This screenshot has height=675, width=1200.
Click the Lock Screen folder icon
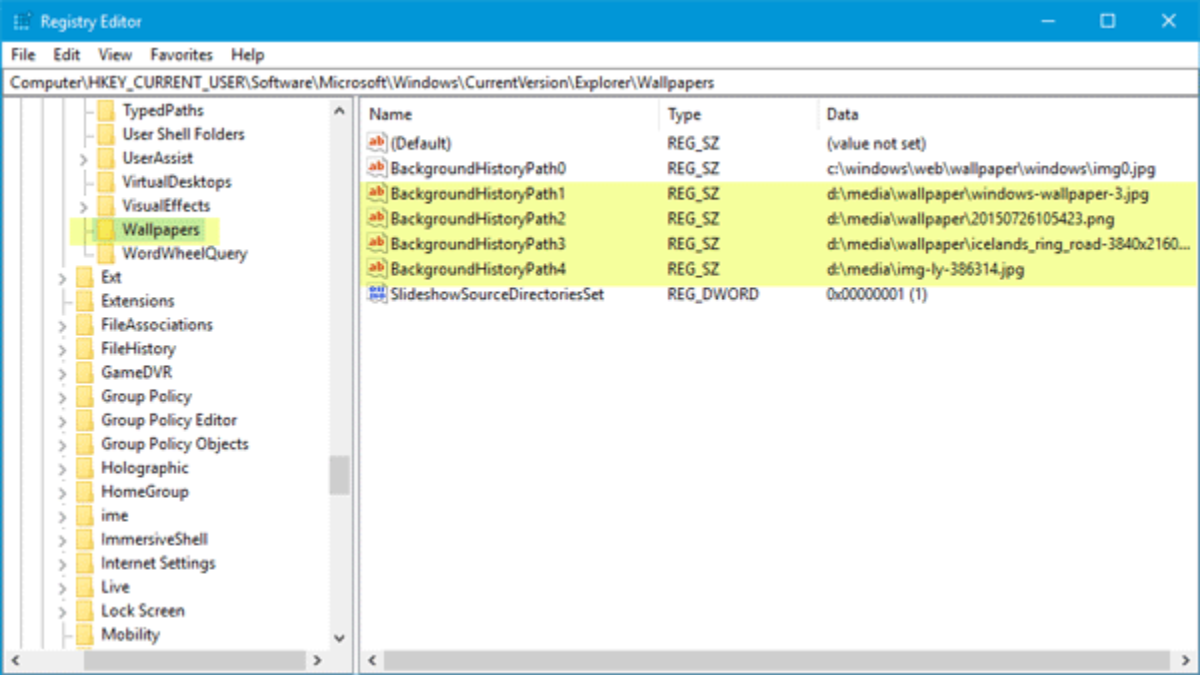coord(84,611)
